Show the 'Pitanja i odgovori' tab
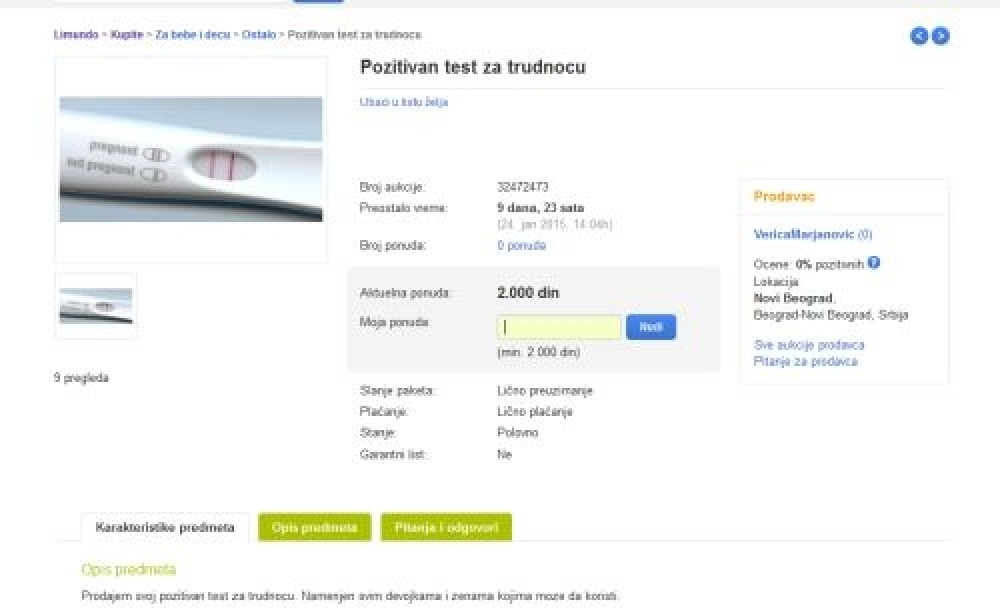 (446, 527)
